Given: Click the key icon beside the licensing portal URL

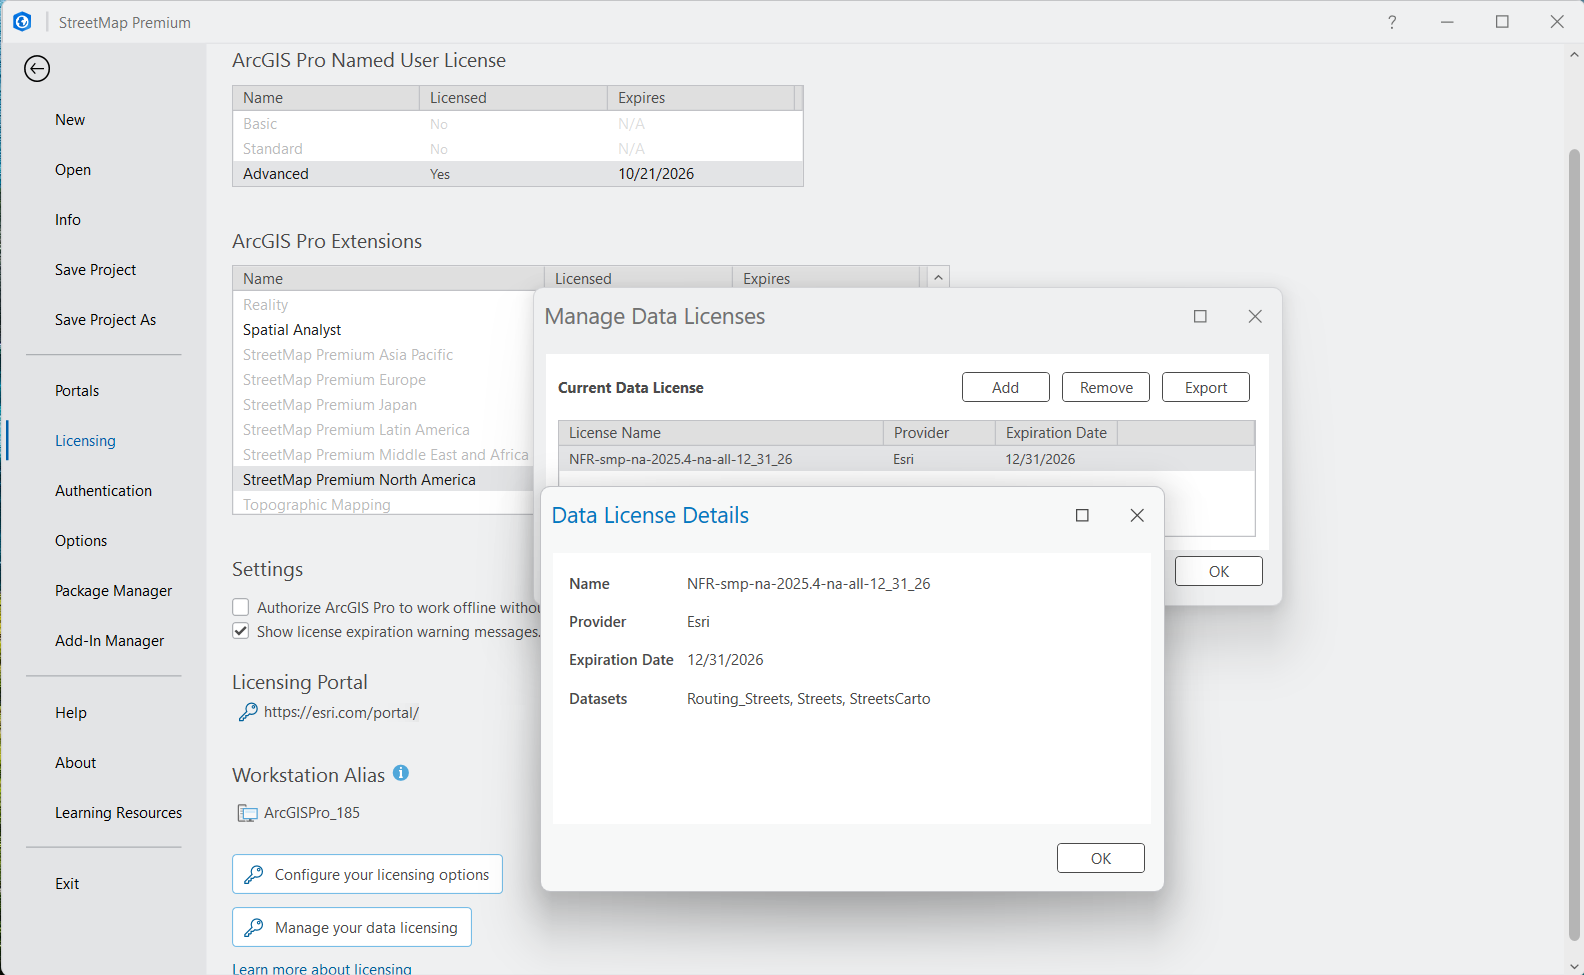Looking at the screenshot, I should (248, 712).
